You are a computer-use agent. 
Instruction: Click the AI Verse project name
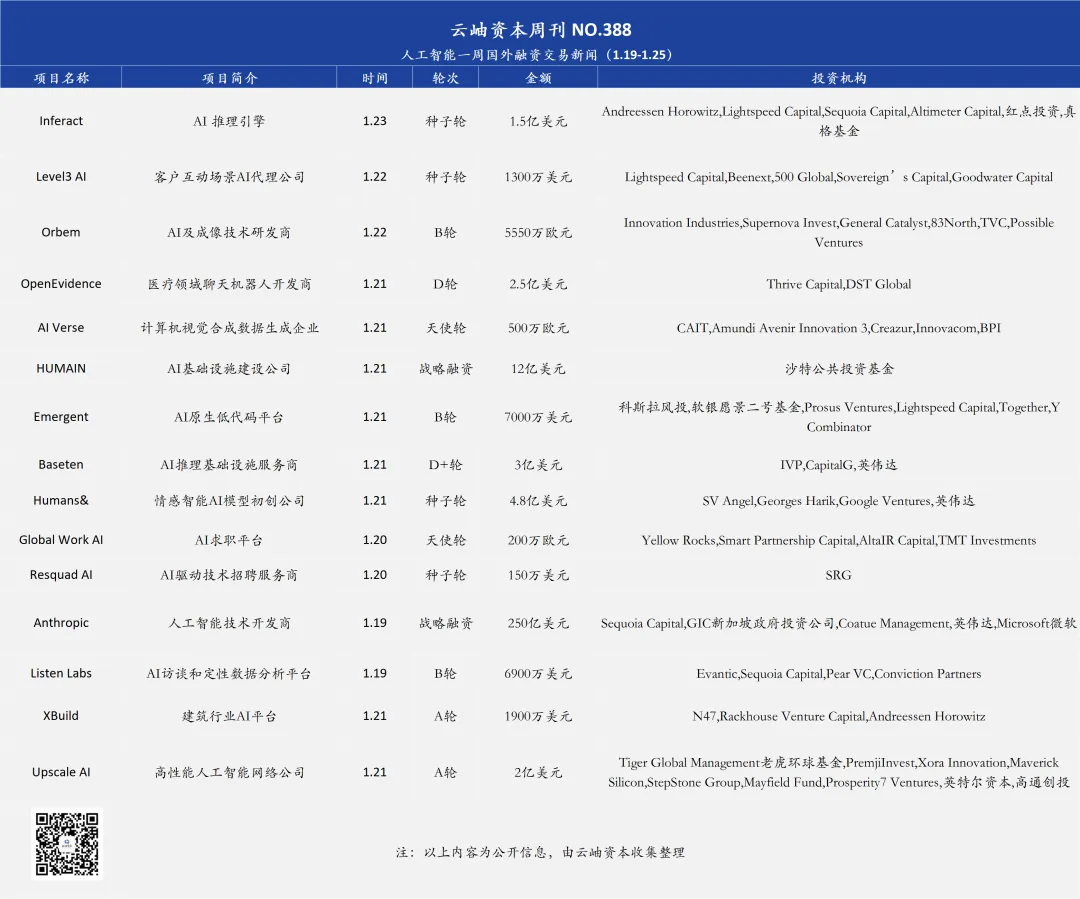(x=61, y=328)
